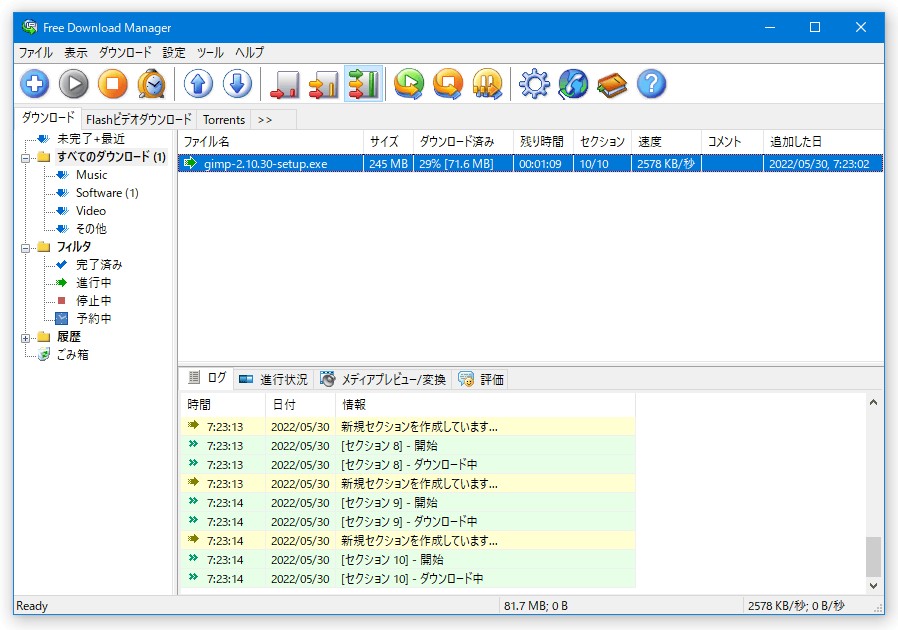The image size is (898, 630).
Task: Select the Video category in tree
Action: tap(90, 211)
